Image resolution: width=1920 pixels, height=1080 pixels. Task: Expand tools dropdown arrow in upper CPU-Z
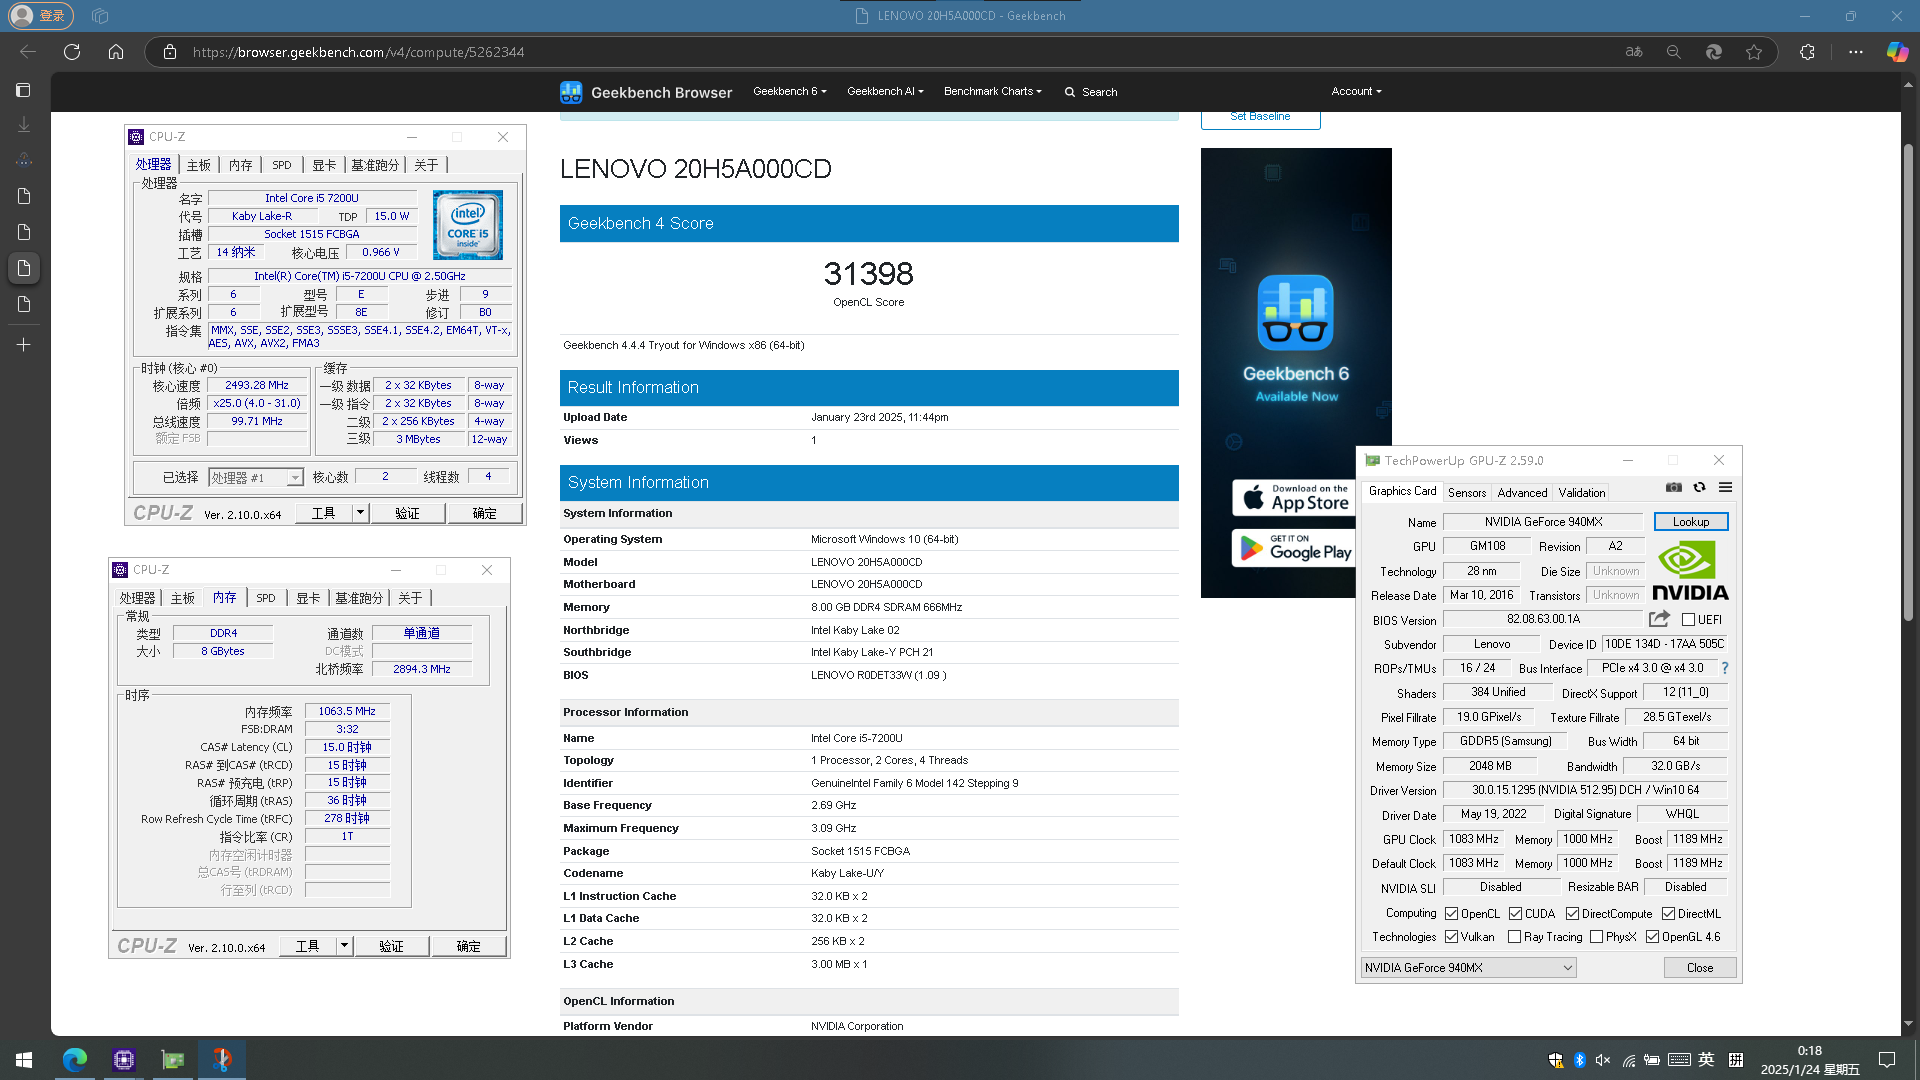click(x=360, y=513)
